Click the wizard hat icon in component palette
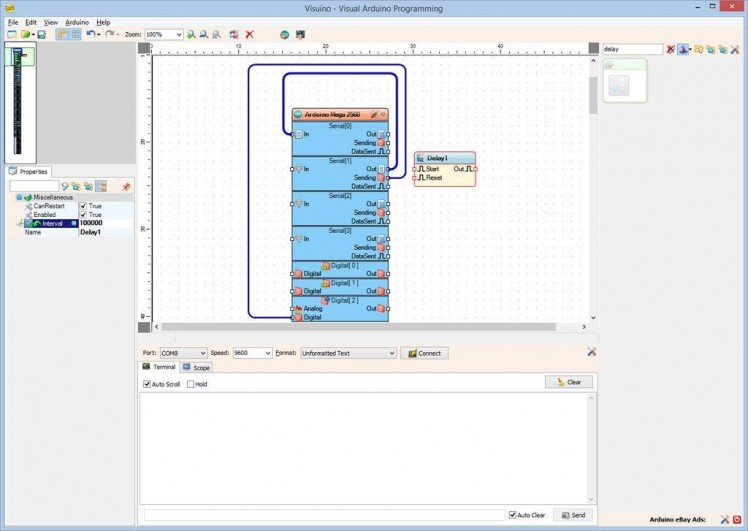748x531 pixels. [684, 49]
